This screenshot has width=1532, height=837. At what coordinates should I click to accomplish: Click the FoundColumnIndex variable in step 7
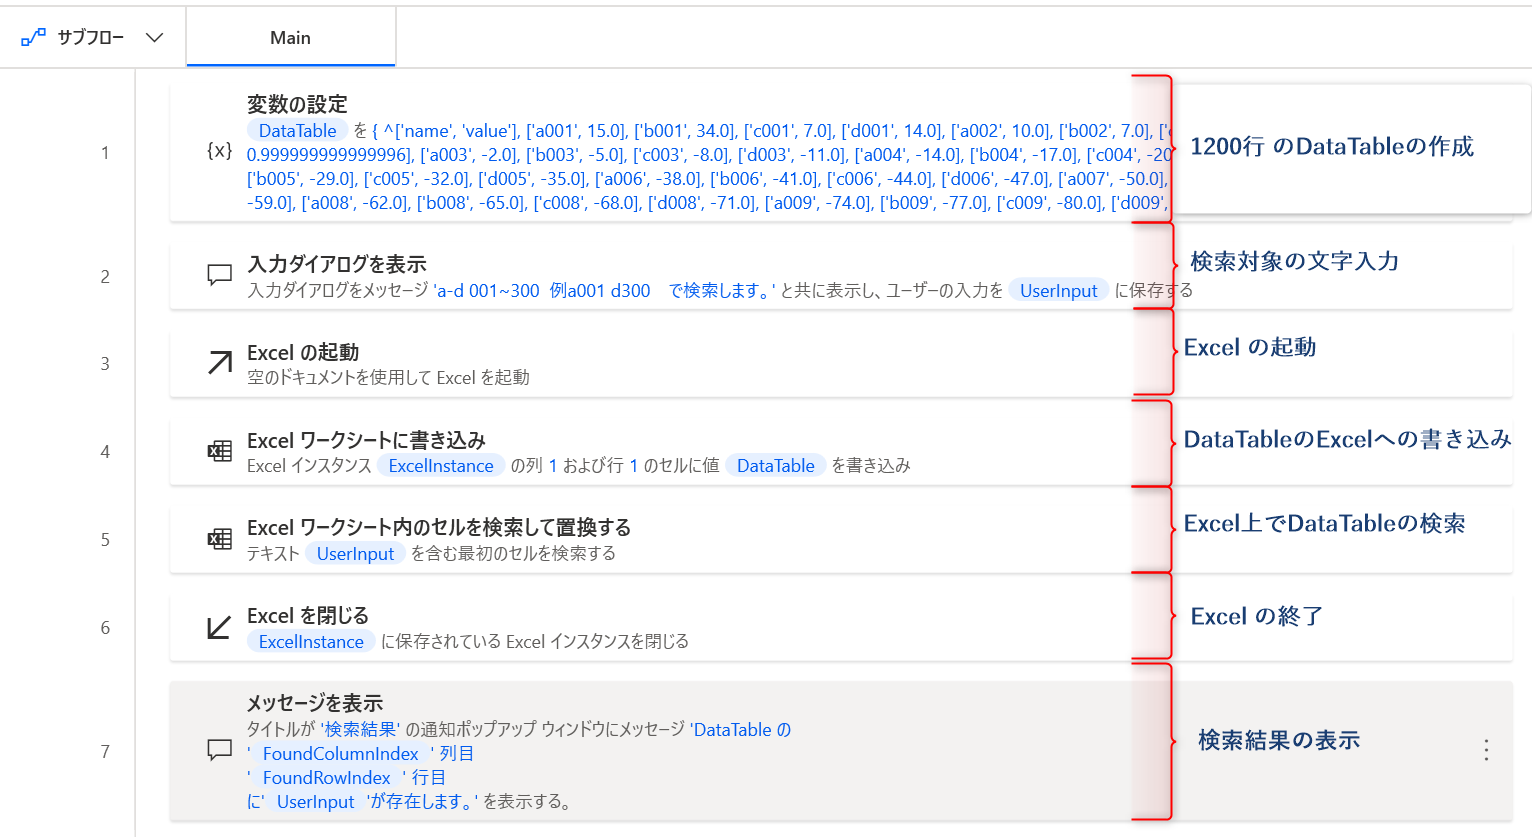click(x=340, y=754)
